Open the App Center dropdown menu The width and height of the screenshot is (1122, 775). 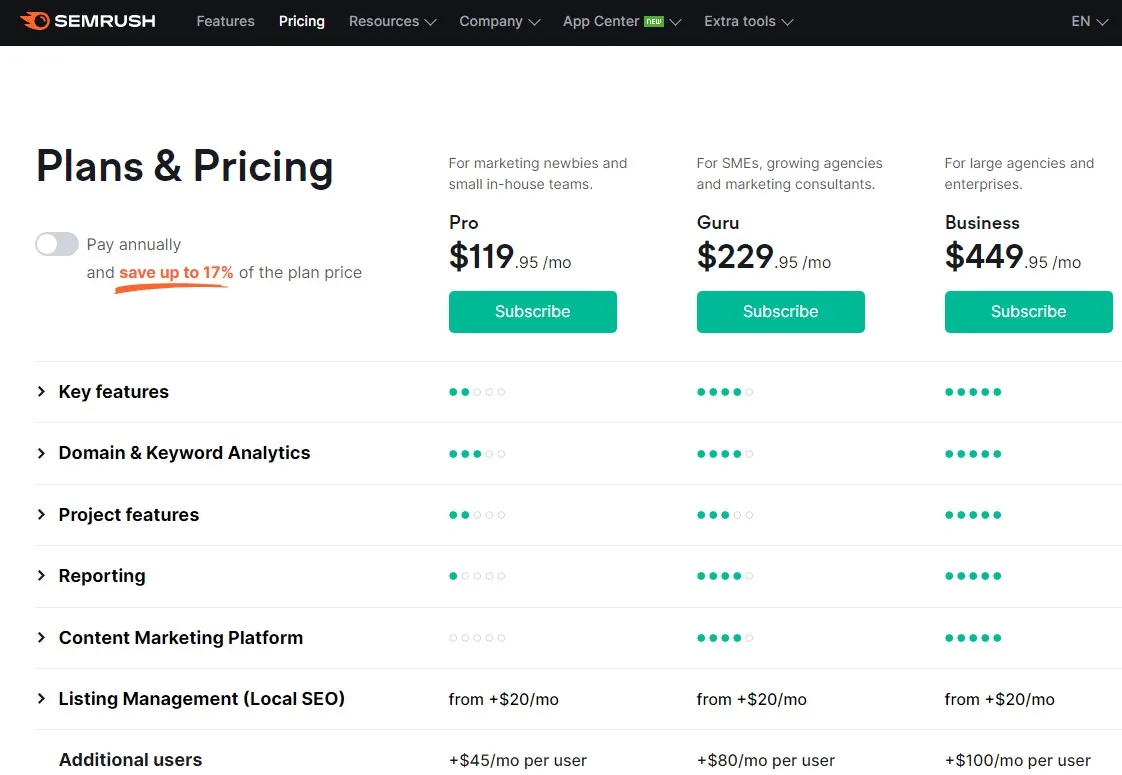[x=622, y=21]
